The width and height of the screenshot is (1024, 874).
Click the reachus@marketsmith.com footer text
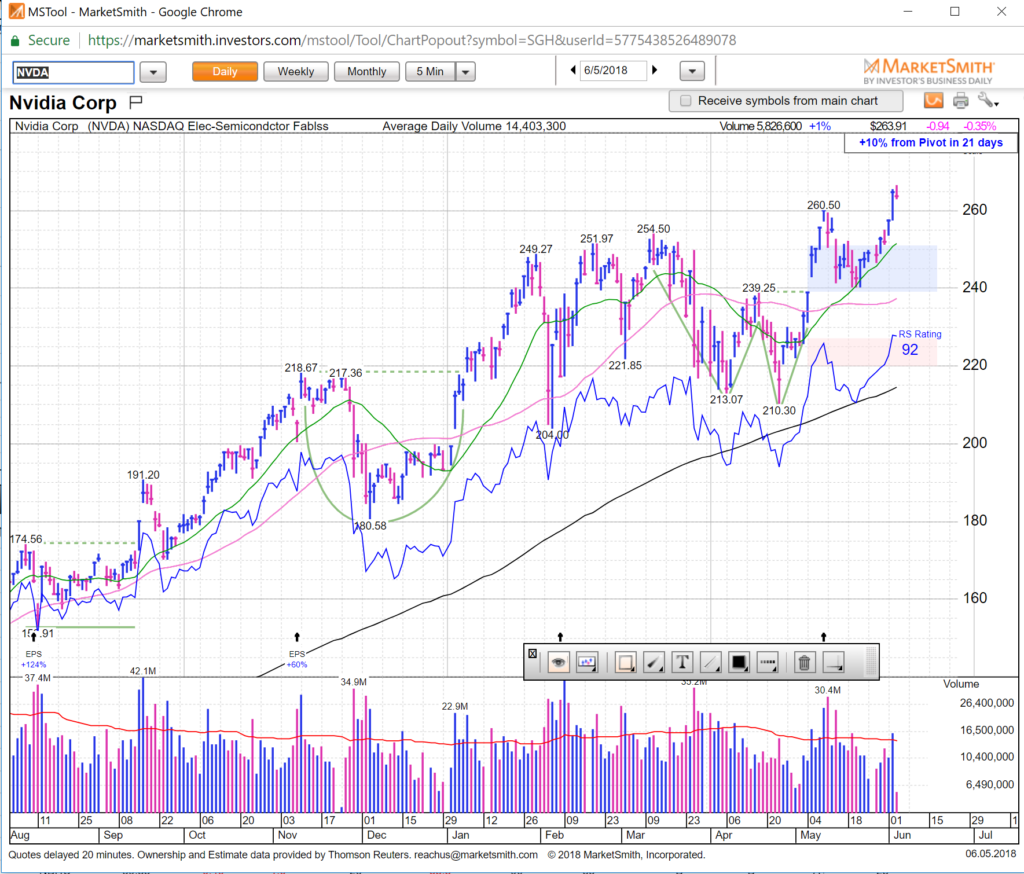click(476, 854)
